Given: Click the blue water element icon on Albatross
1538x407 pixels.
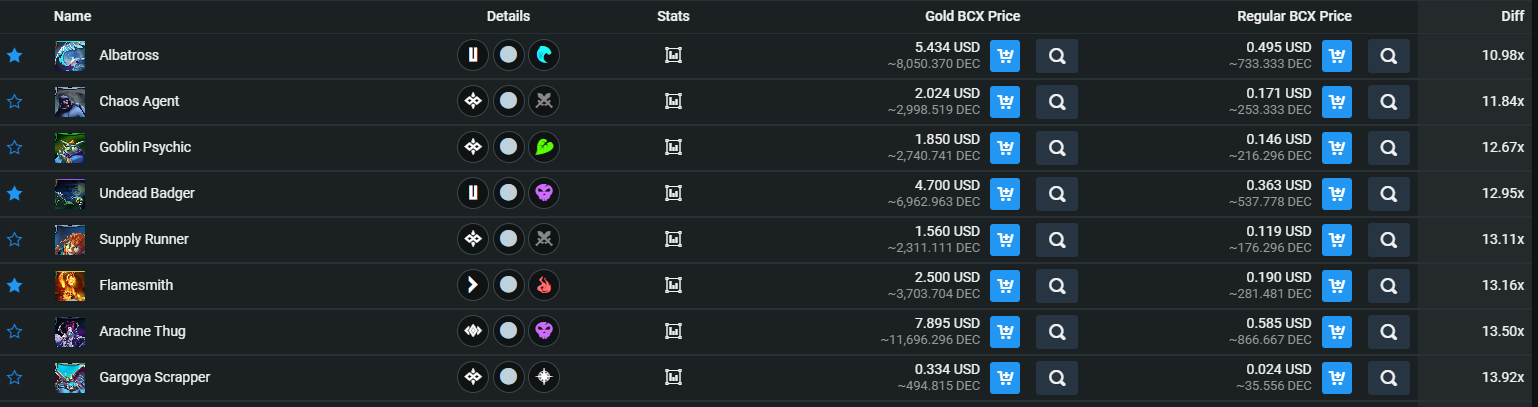Looking at the screenshot, I should click(544, 55).
